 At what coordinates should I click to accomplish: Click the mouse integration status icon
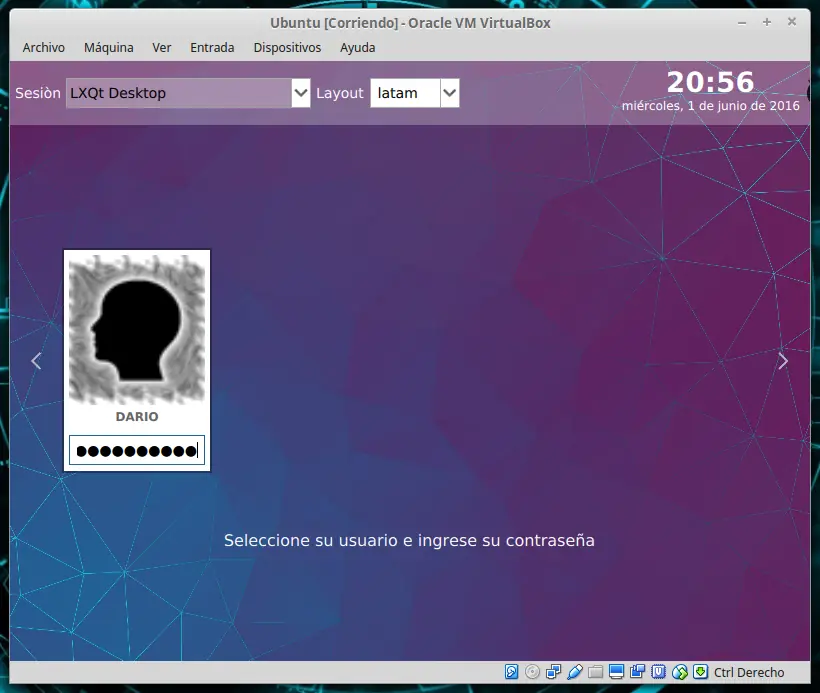[679, 672]
